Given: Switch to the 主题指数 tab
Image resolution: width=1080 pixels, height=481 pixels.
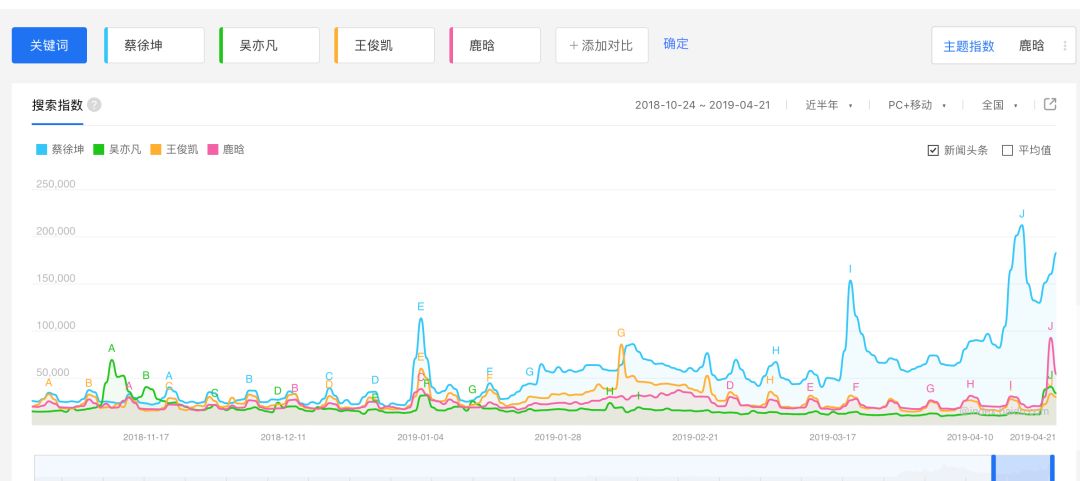Looking at the screenshot, I should pos(969,46).
